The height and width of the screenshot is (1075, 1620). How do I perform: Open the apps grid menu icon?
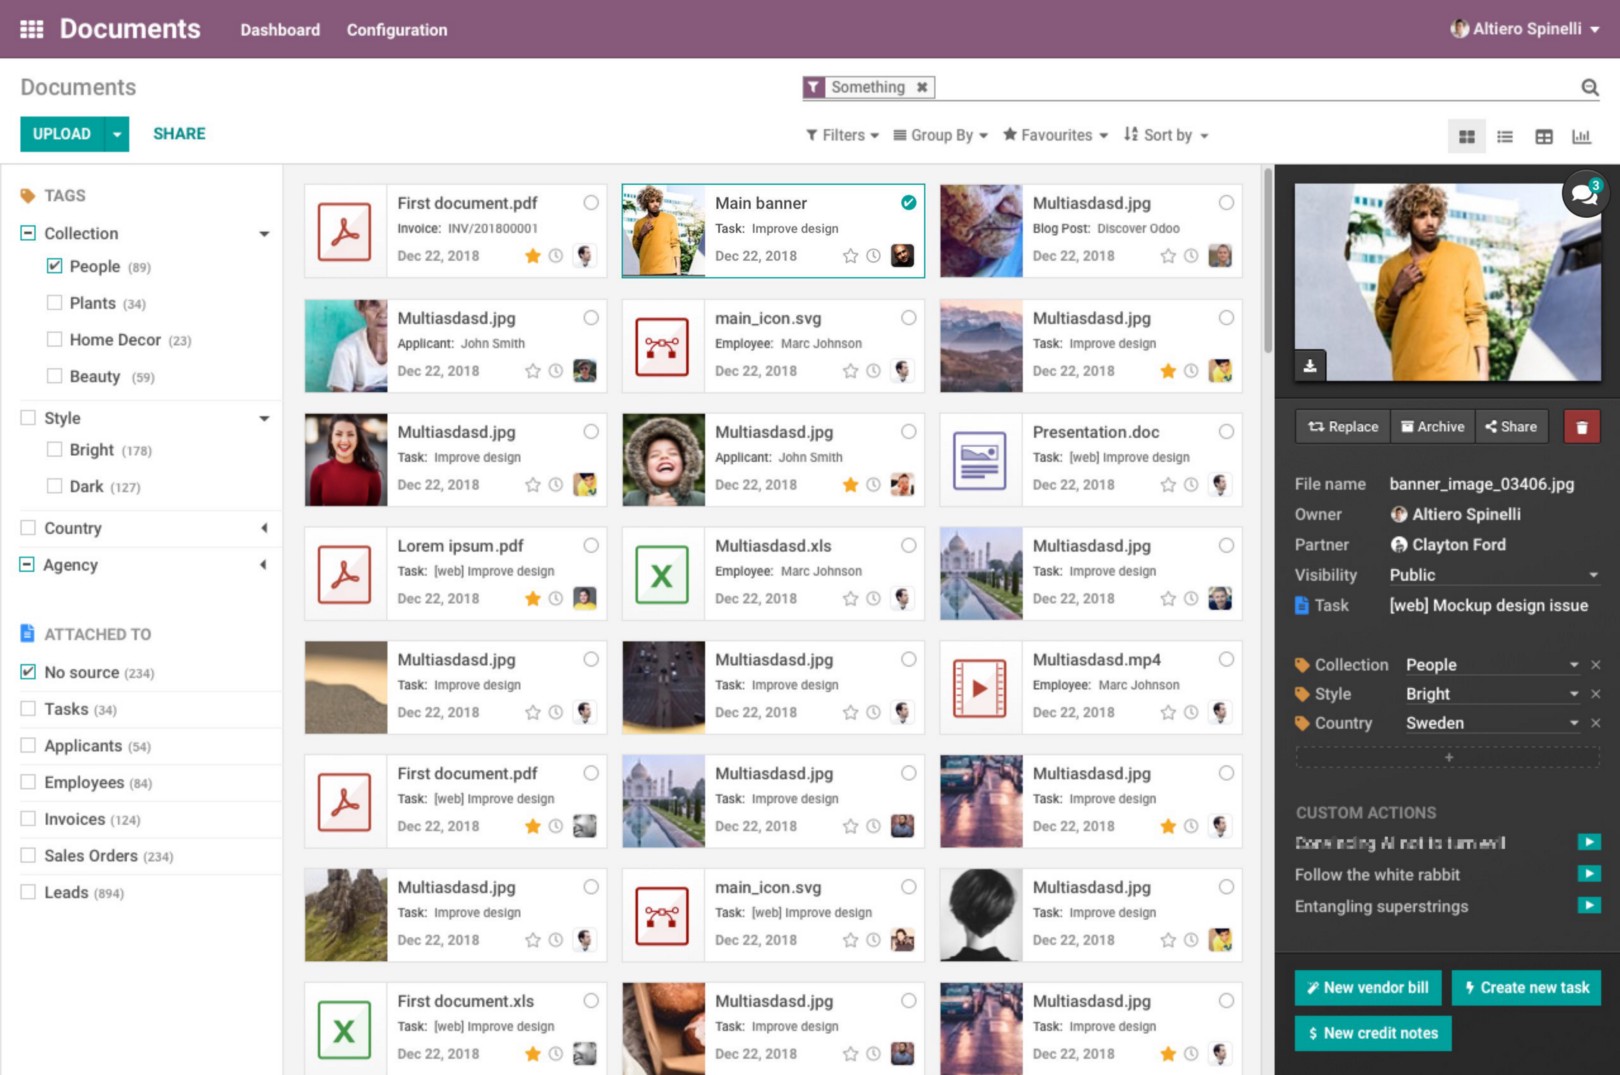coord(31,29)
